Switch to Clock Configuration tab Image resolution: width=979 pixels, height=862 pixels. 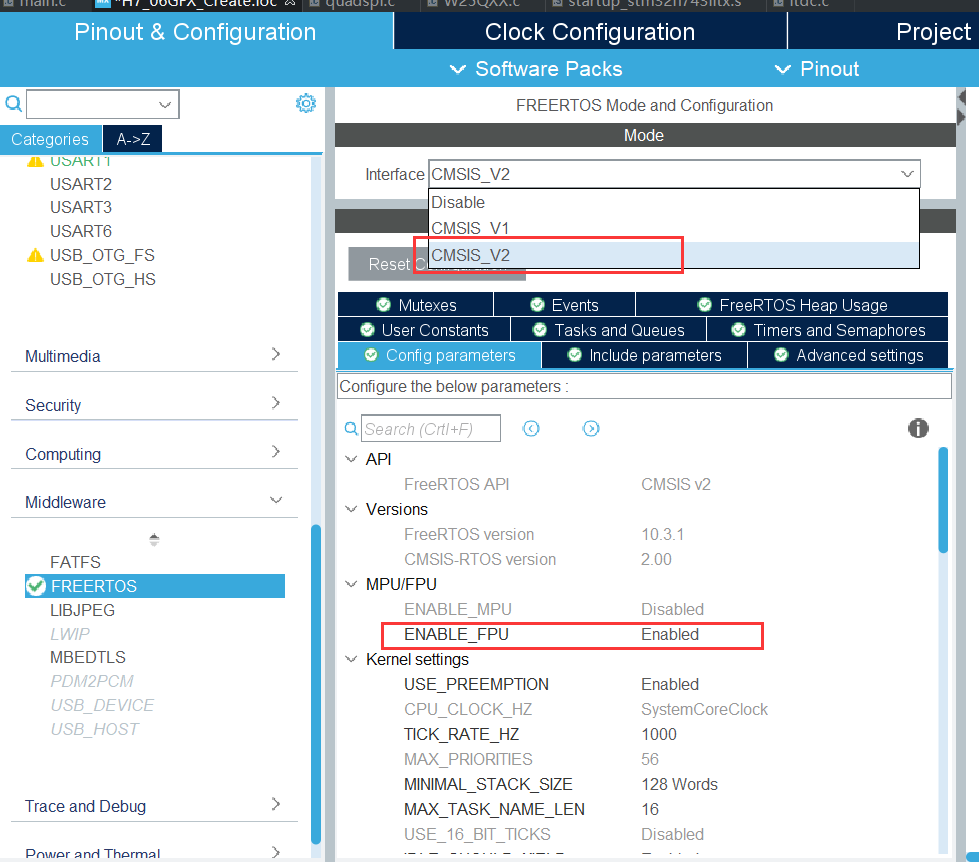point(590,32)
